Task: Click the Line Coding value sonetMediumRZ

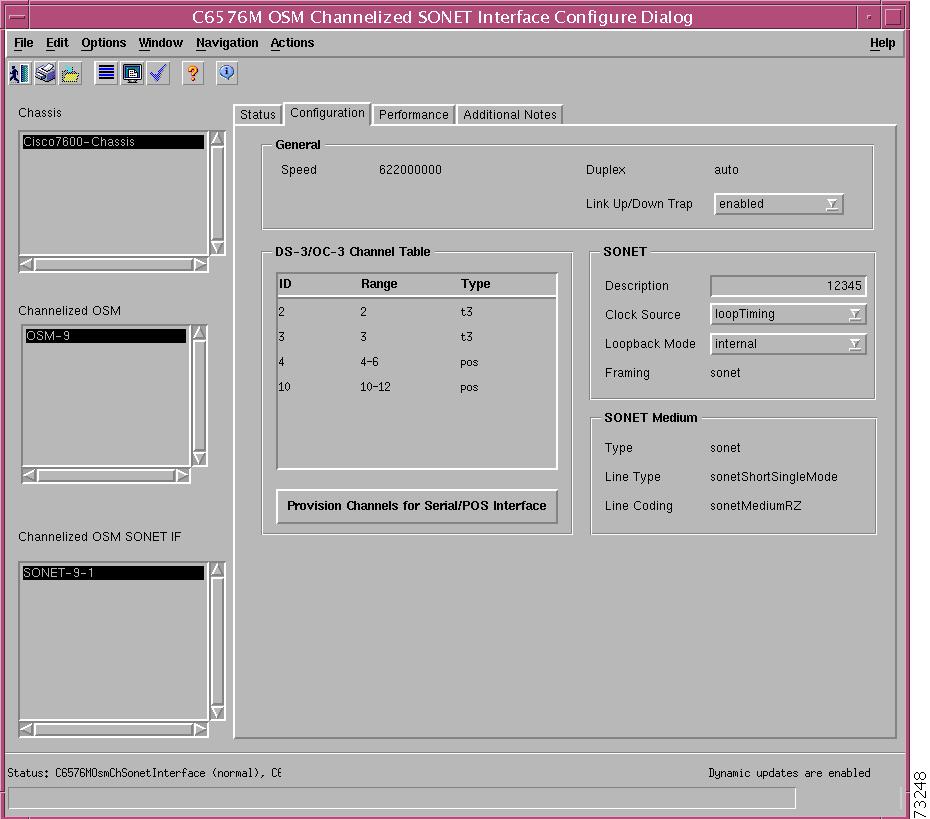Action: coord(756,506)
